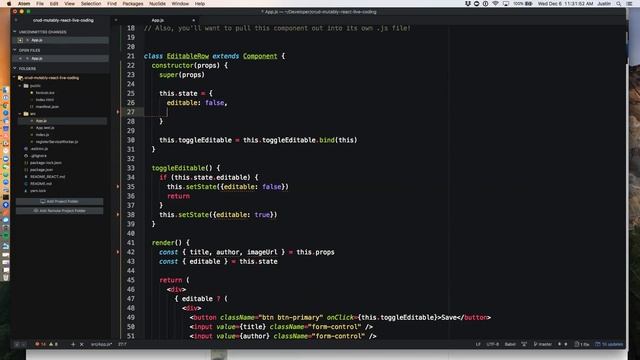Screen dimensions: 640x360
Task: Click the word Component on line 21
Action: (260, 56)
